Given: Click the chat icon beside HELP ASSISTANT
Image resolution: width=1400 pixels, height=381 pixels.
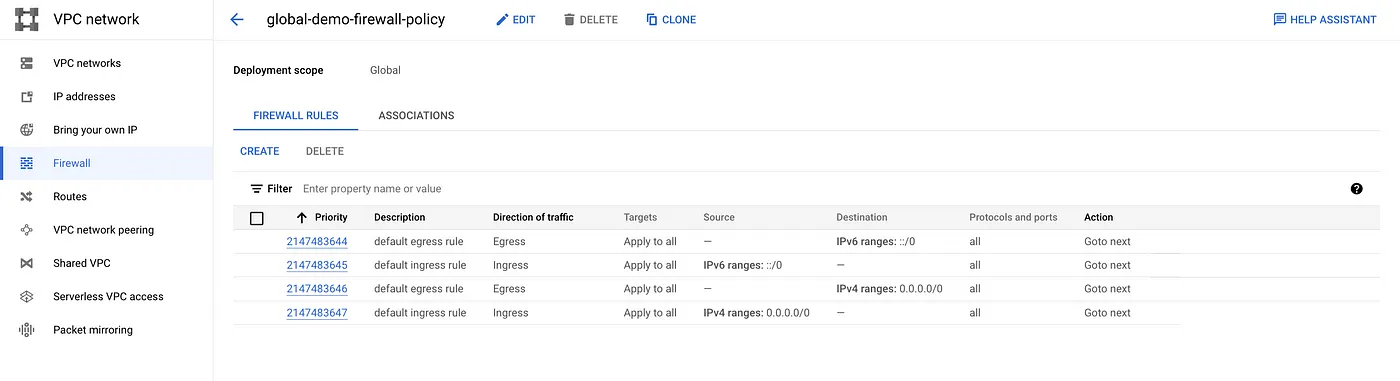Looking at the screenshot, I should [1279, 20].
